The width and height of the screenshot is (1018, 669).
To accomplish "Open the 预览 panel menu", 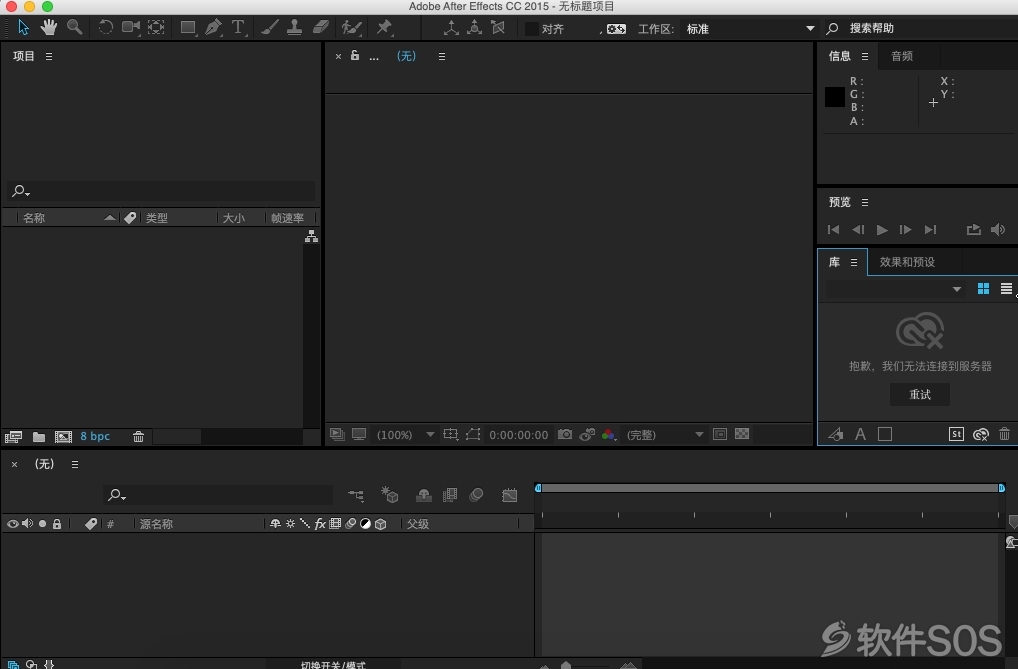I will tap(865, 203).
